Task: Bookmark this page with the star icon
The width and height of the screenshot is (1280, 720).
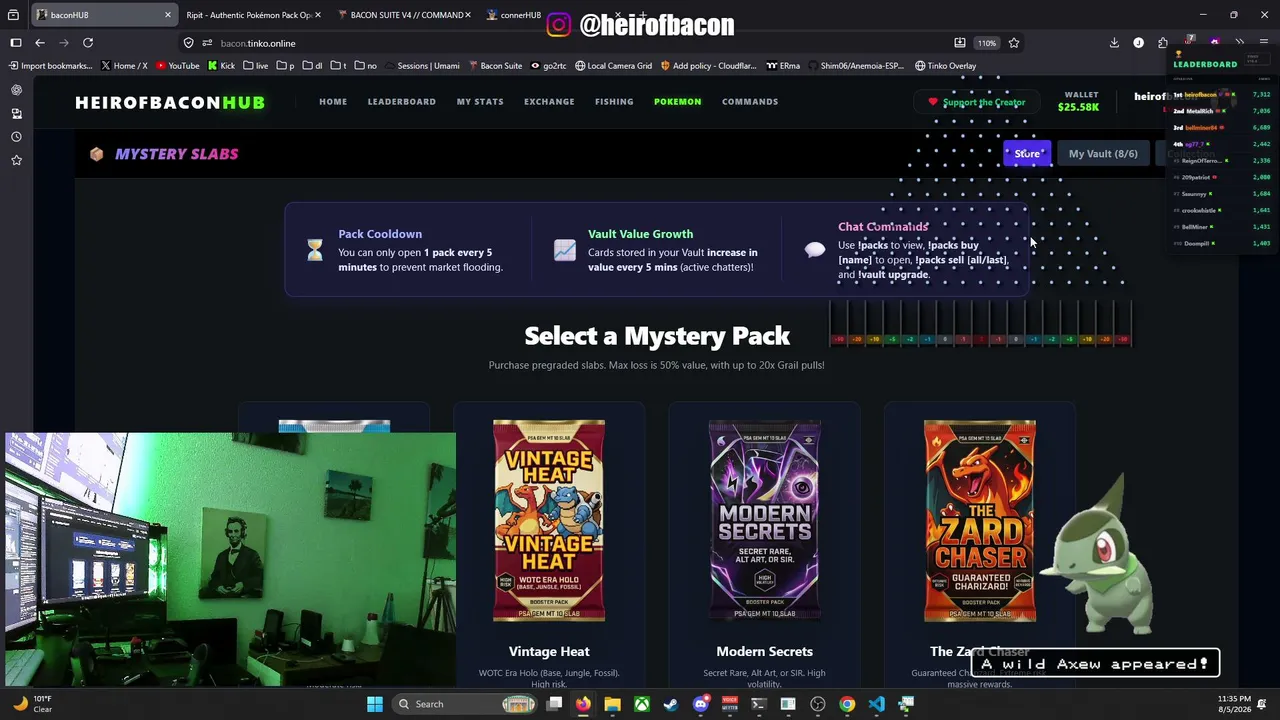Action: [x=1014, y=43]
